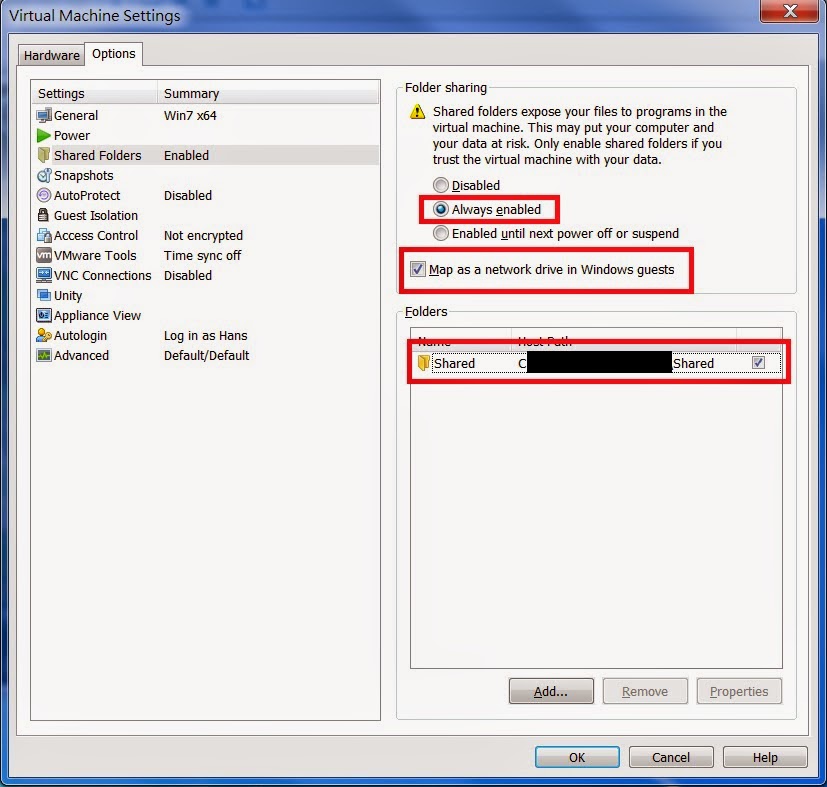This screenshot has width=827, height=787.
Task: Click the Add... button
Action: coord(551,691)
